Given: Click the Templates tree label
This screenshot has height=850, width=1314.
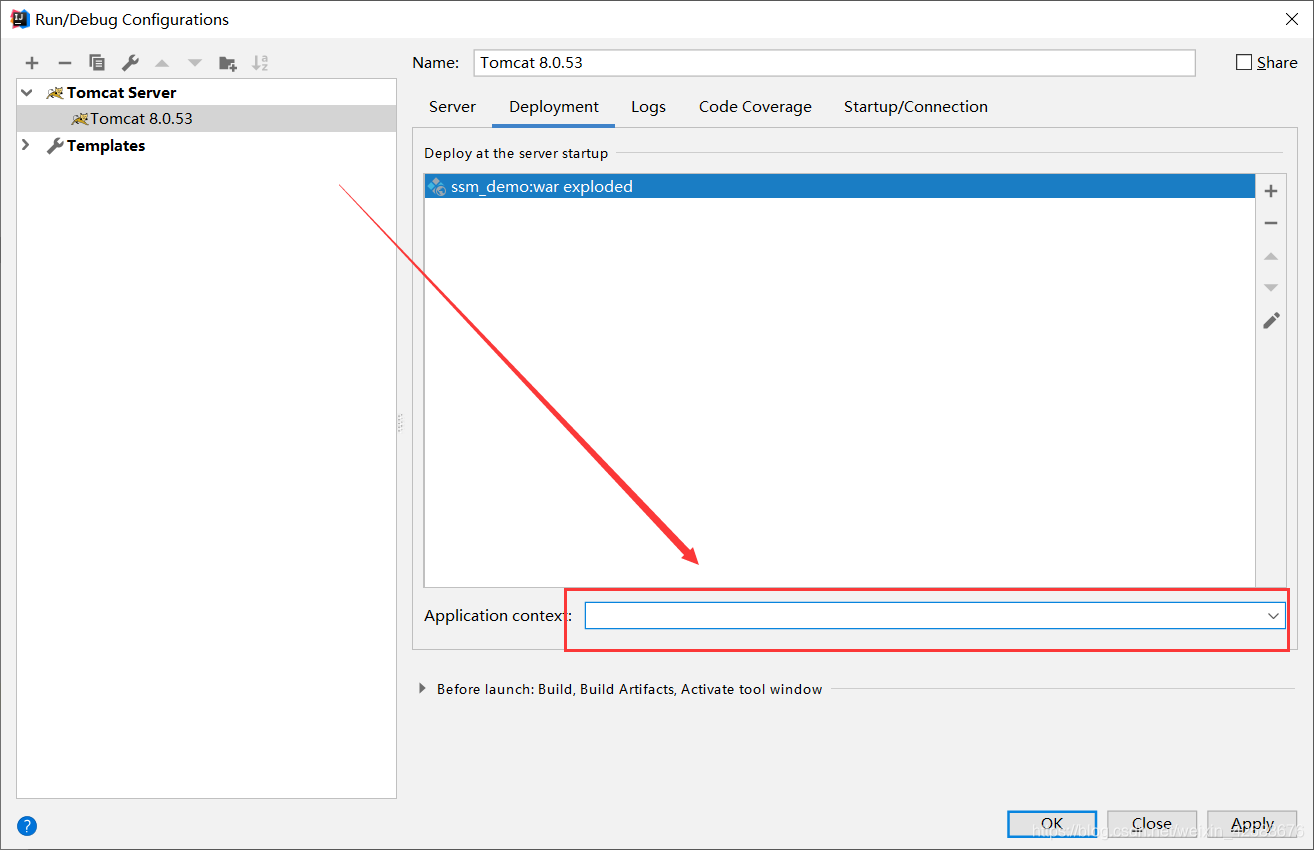Looking at the screenshot, I should 106,146.
